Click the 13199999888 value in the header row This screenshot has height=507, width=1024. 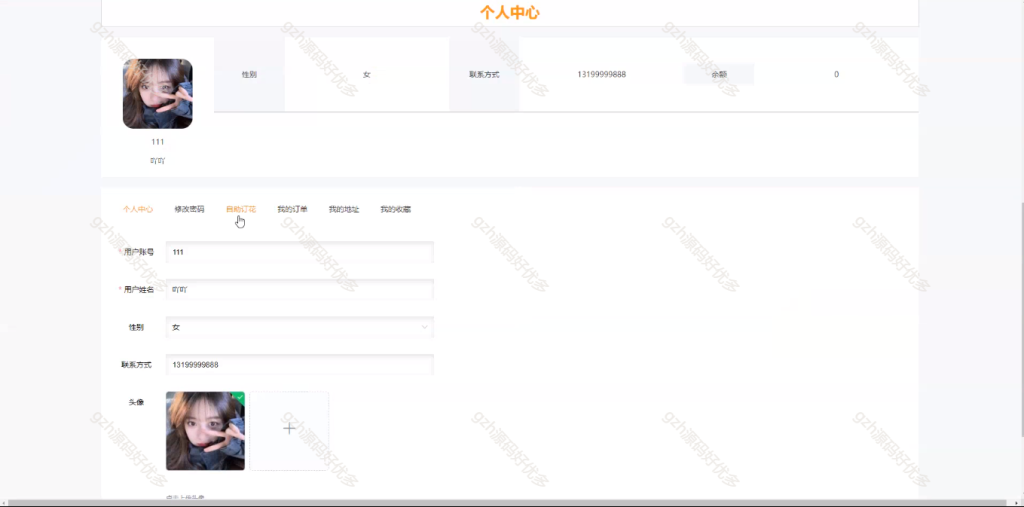(601, 74)
